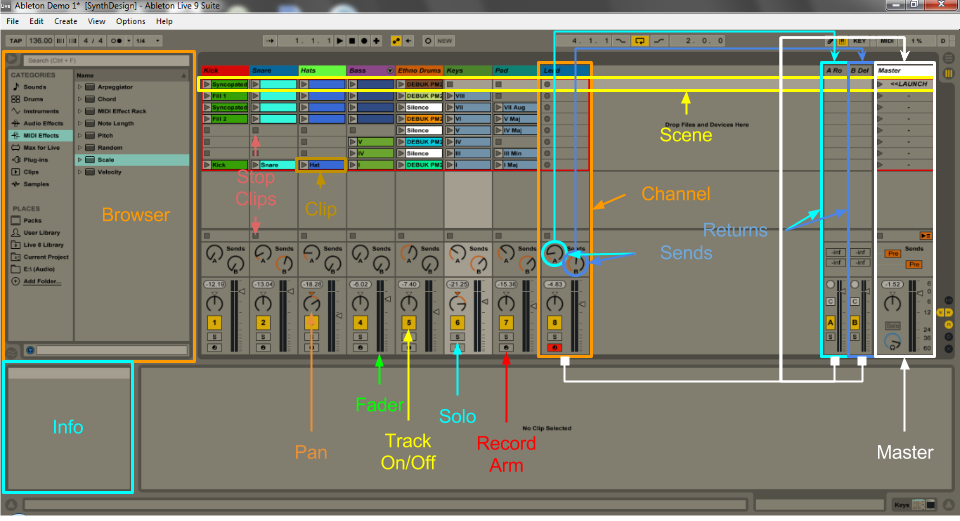Expand the MIDI Effect Rack folder
960x521 pixels.
80,111
